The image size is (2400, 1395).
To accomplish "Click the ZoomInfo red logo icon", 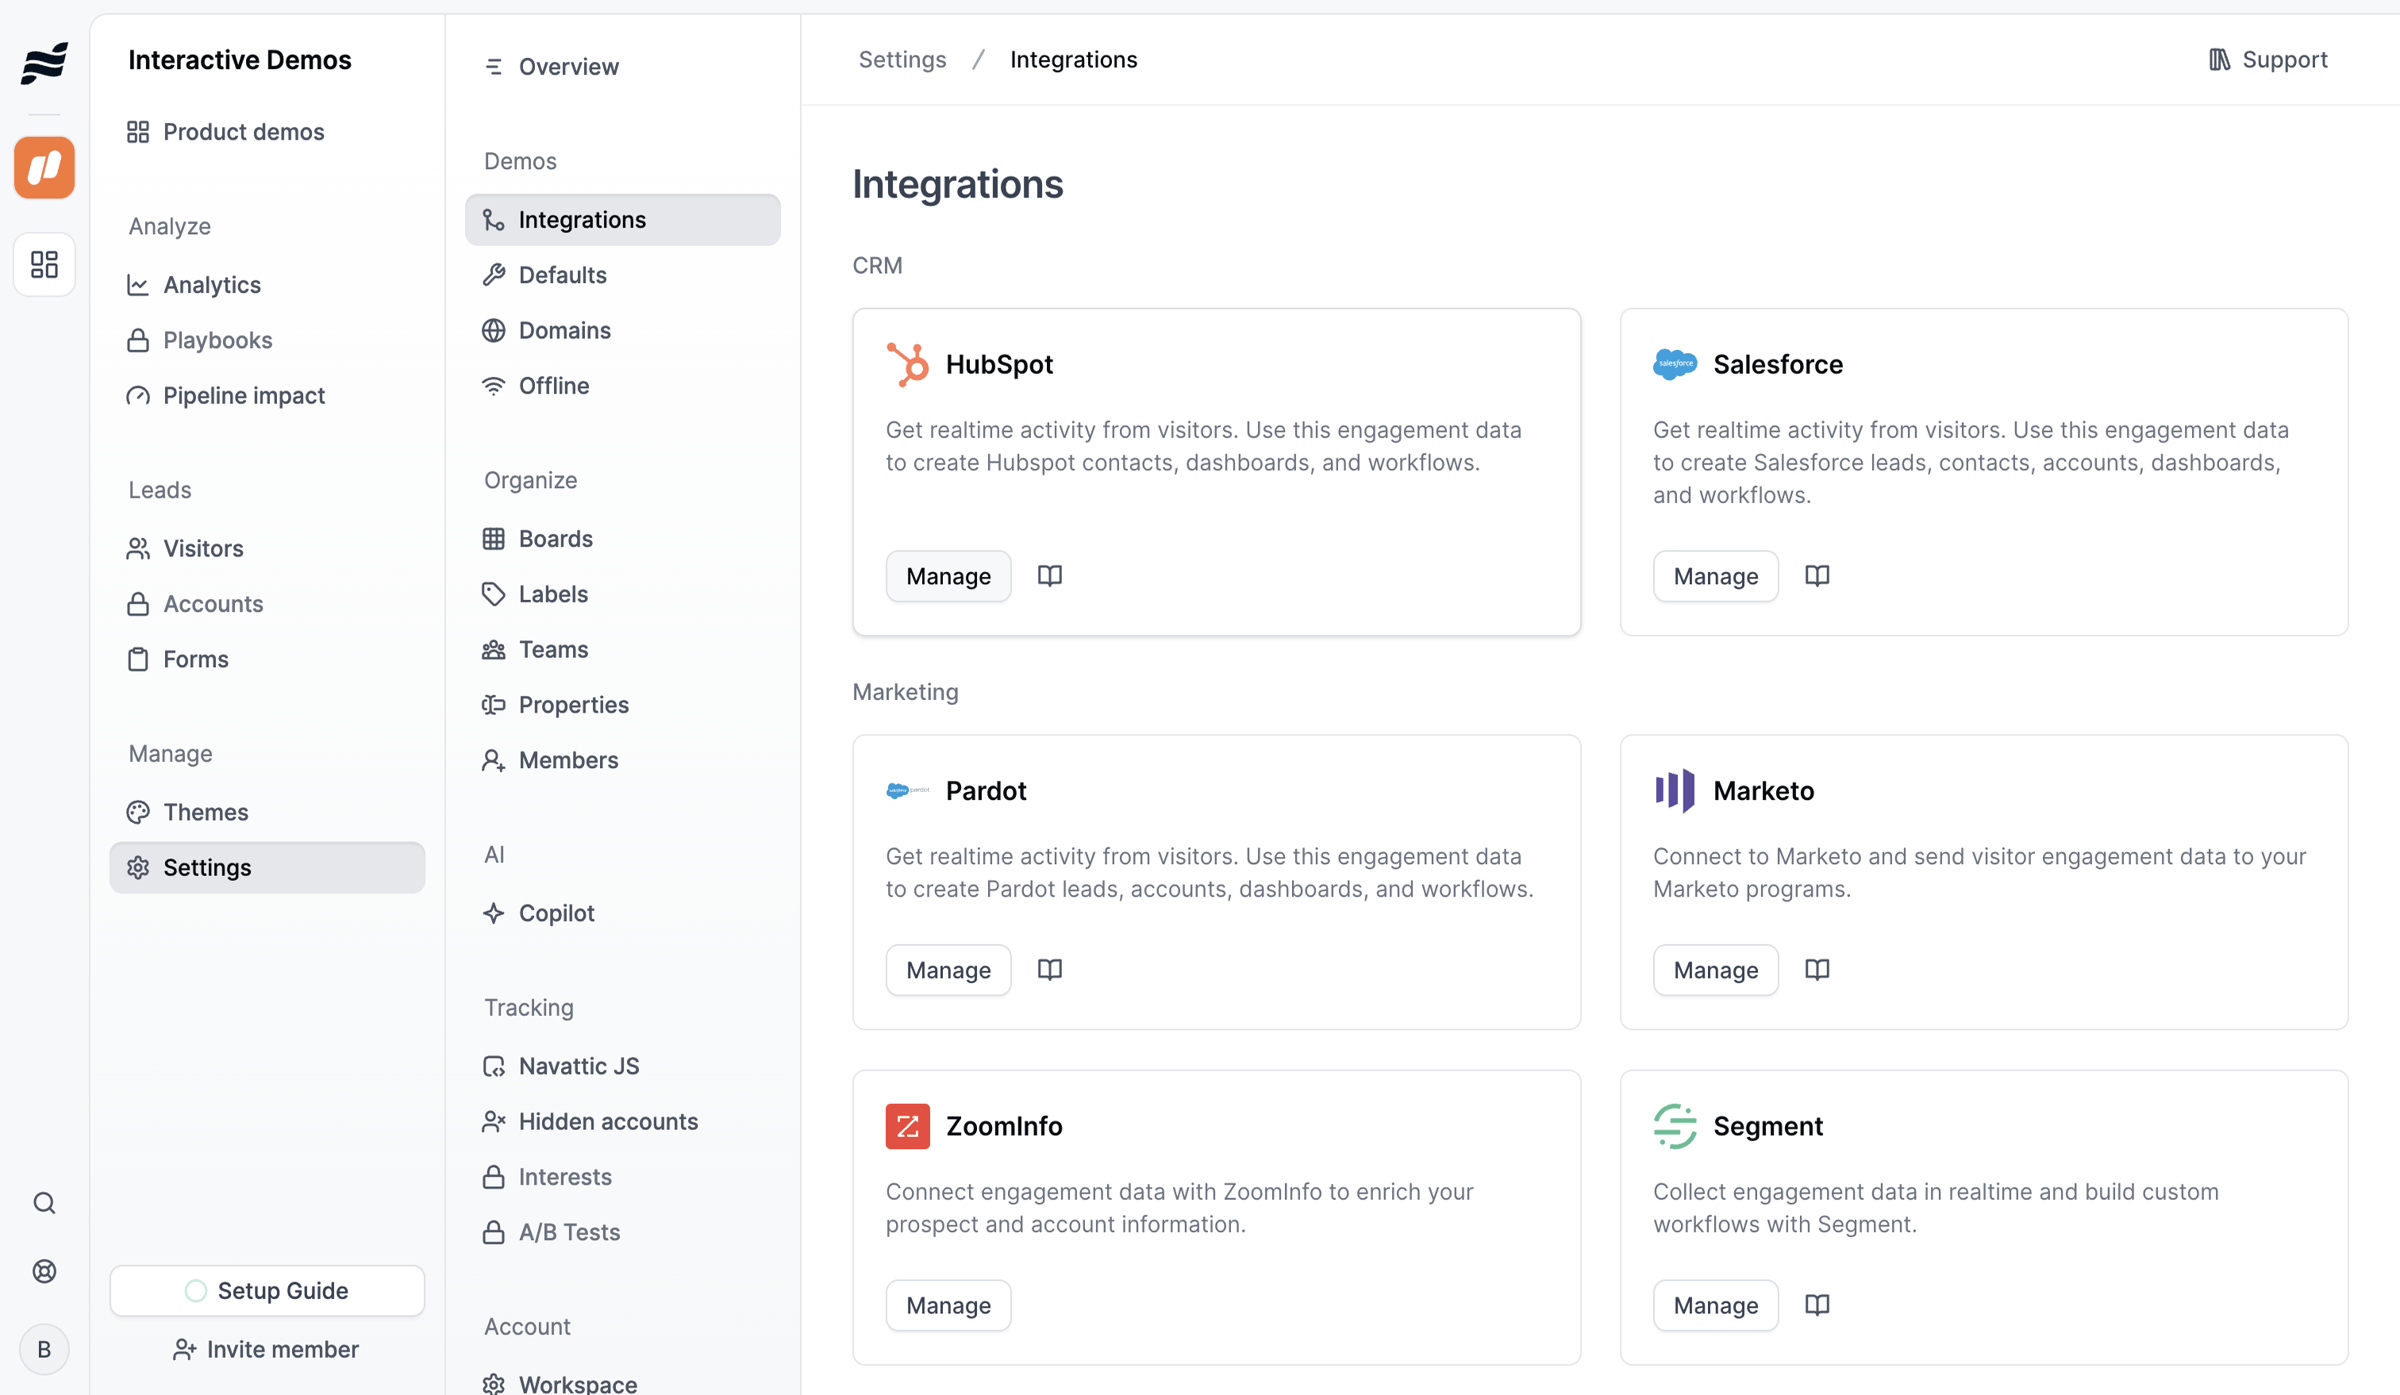I will [x=908, y=1126].
